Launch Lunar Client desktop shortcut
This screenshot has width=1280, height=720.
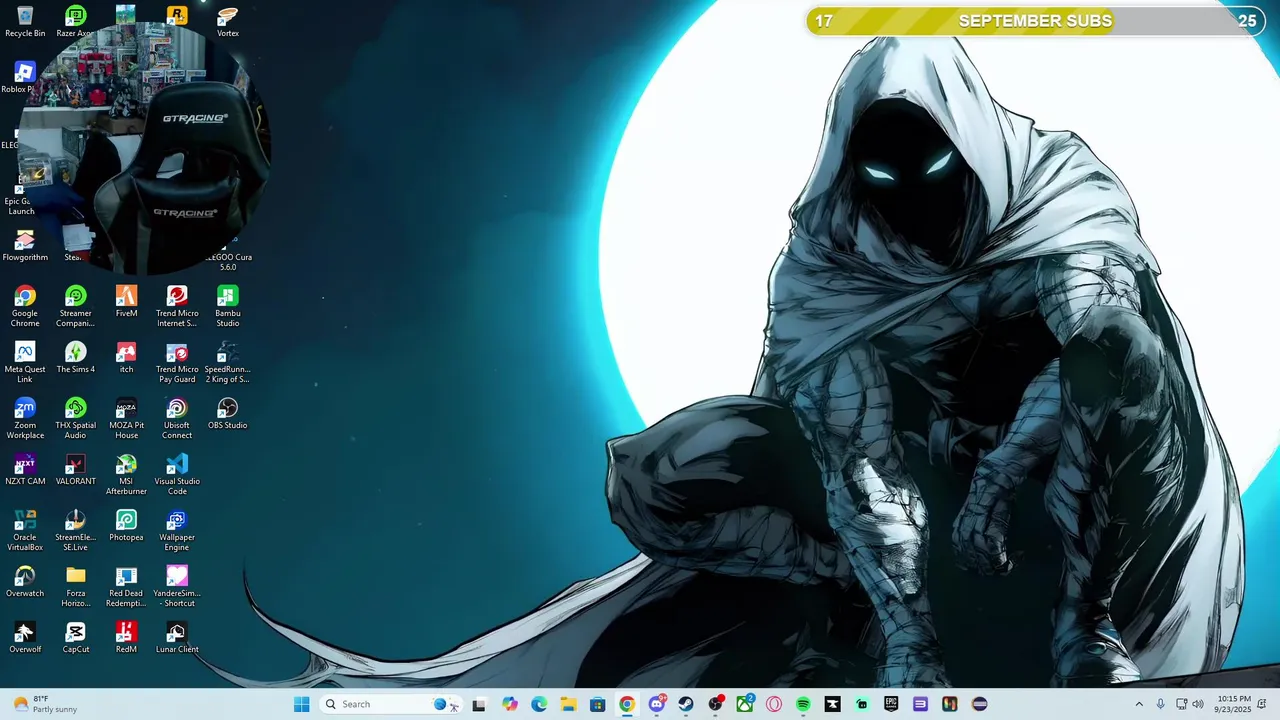177,637
